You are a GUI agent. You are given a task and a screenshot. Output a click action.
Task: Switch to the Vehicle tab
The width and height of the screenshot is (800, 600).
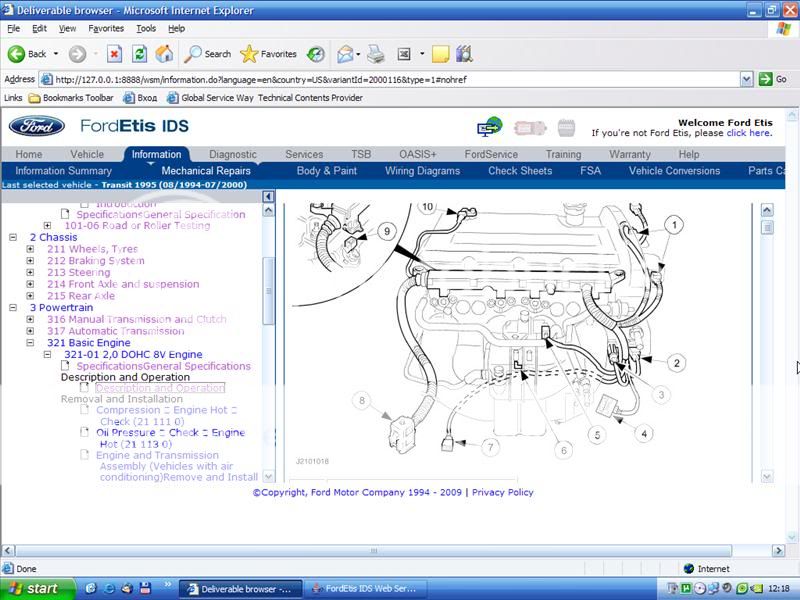(87, 154)
